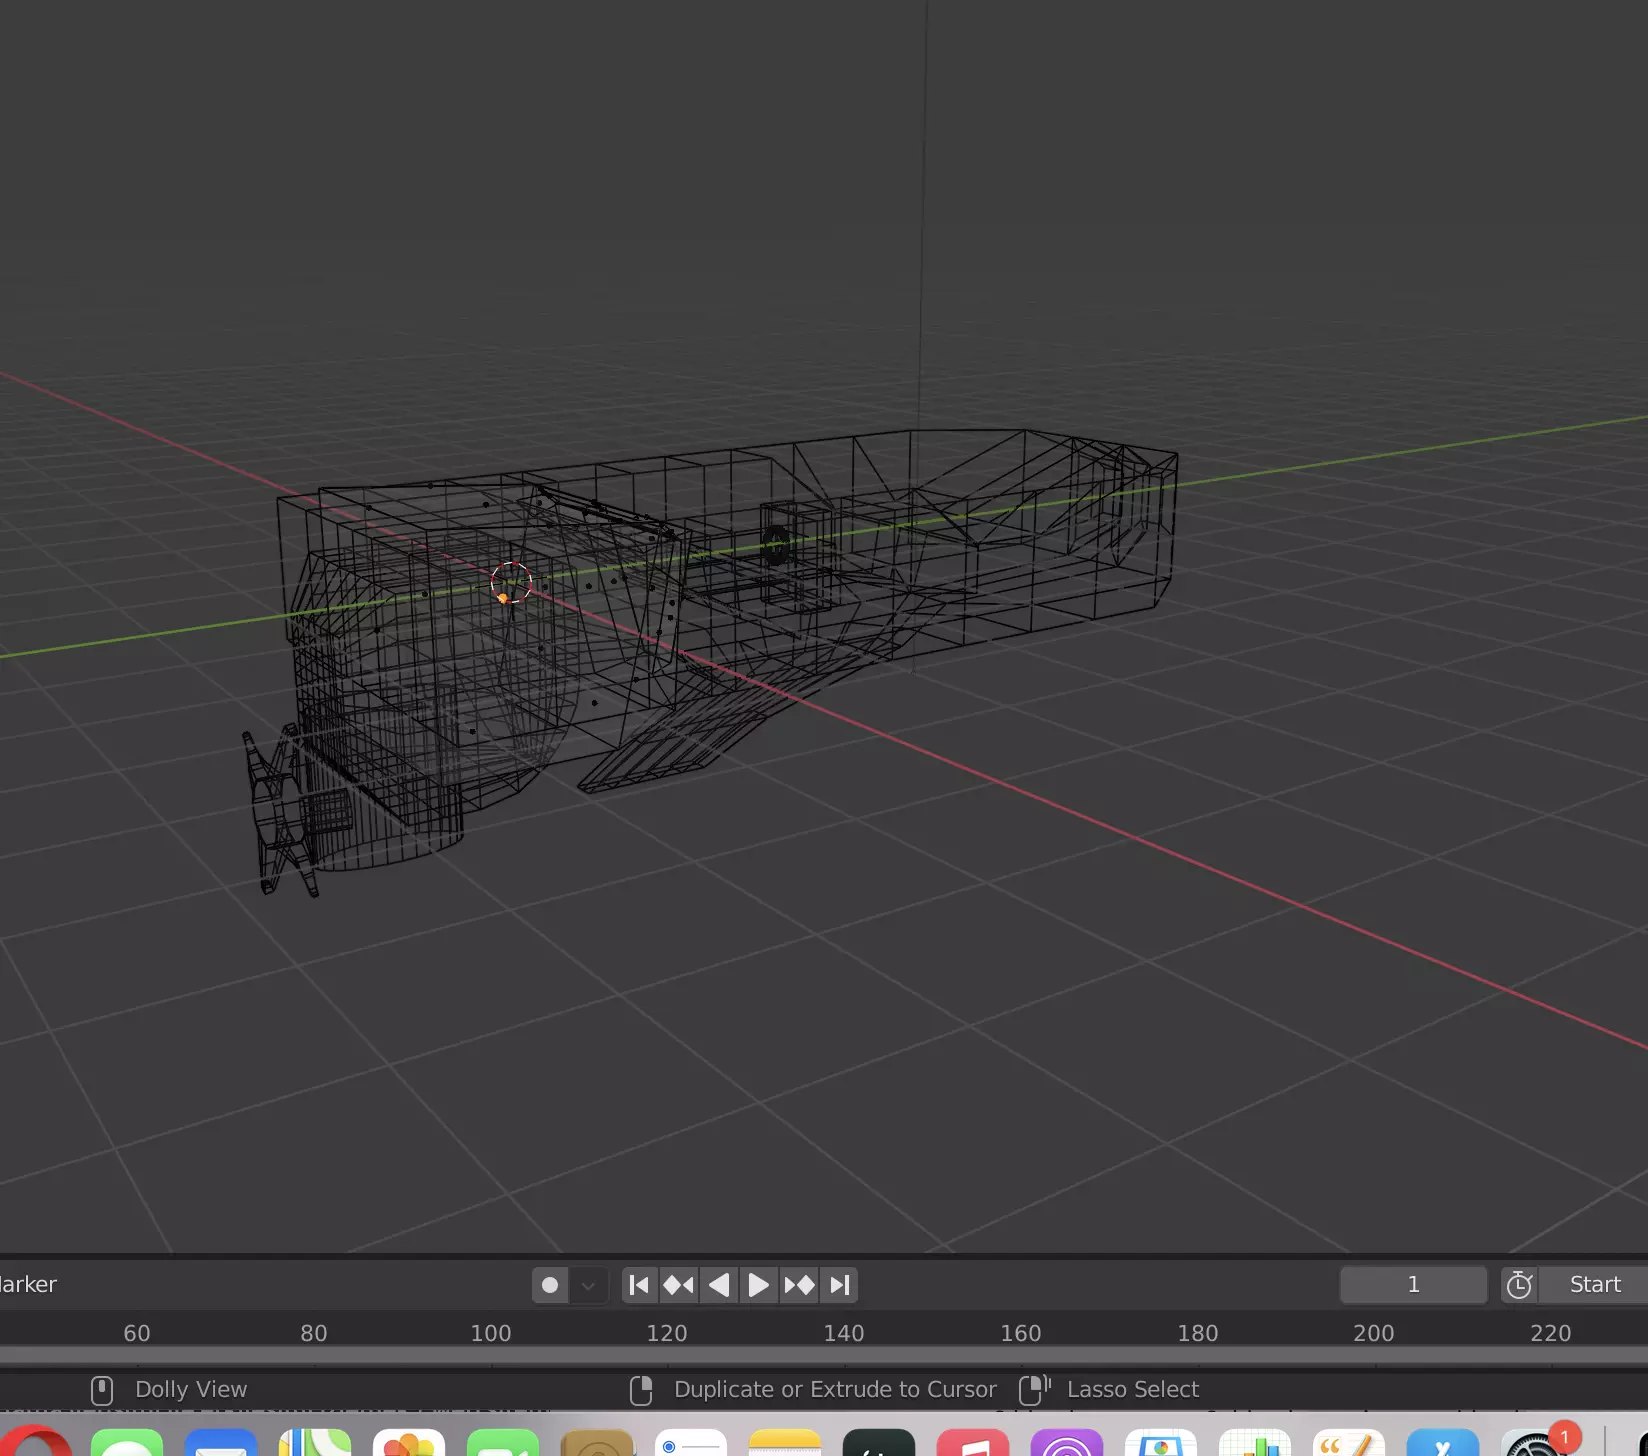Viewport: 1648px width, 1456px height.
Task: Click the mouse-drag icon beside Lasso Select
Action: click(x=1034, y=1390)
